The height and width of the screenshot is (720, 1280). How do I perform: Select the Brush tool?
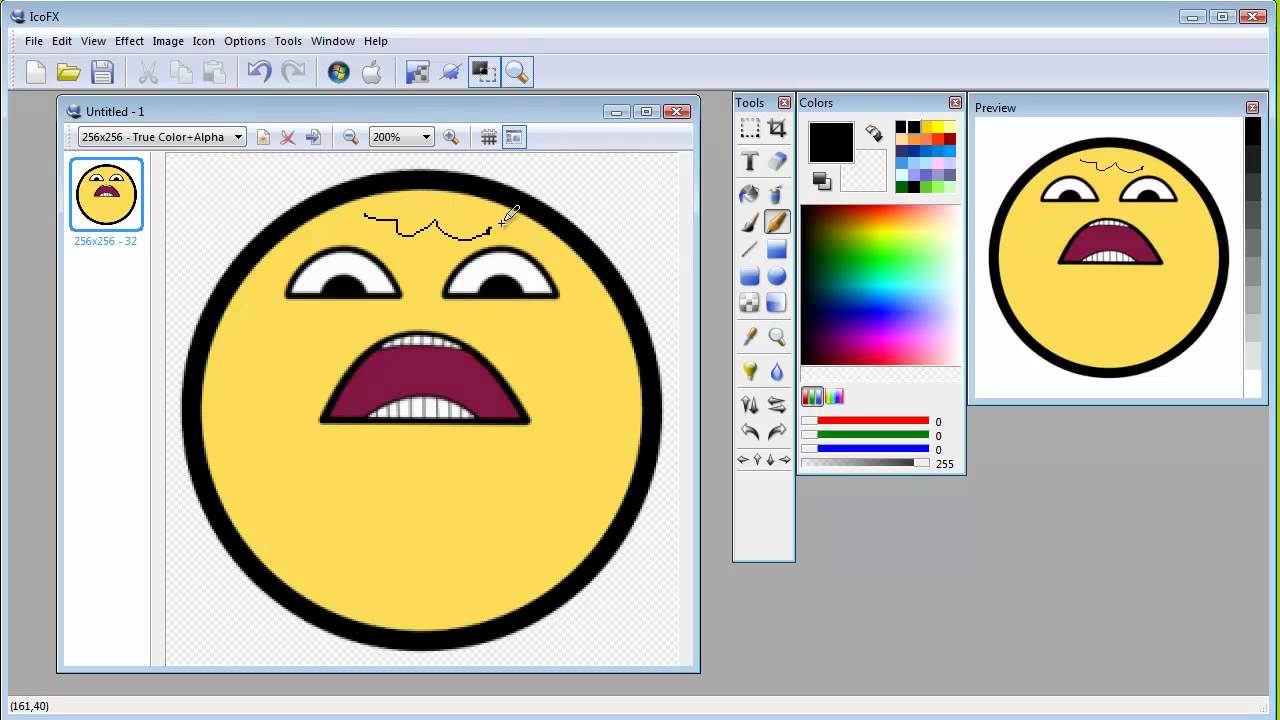(749, 222)
